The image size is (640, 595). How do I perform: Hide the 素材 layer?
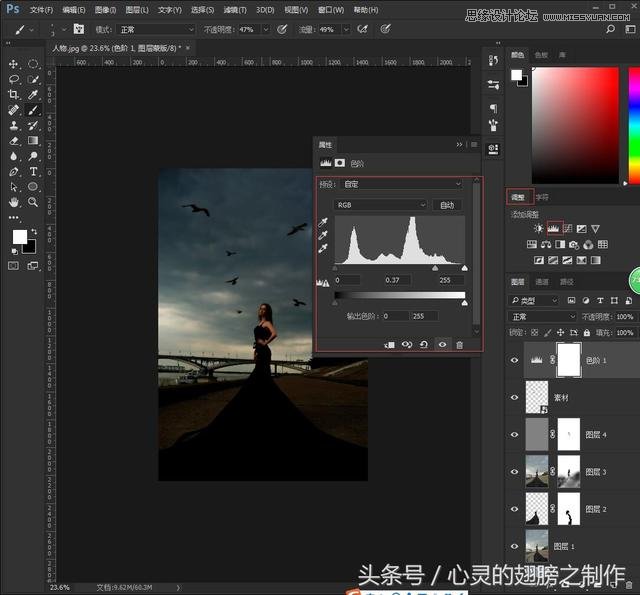pyautogui.click(x=515, y=397)
